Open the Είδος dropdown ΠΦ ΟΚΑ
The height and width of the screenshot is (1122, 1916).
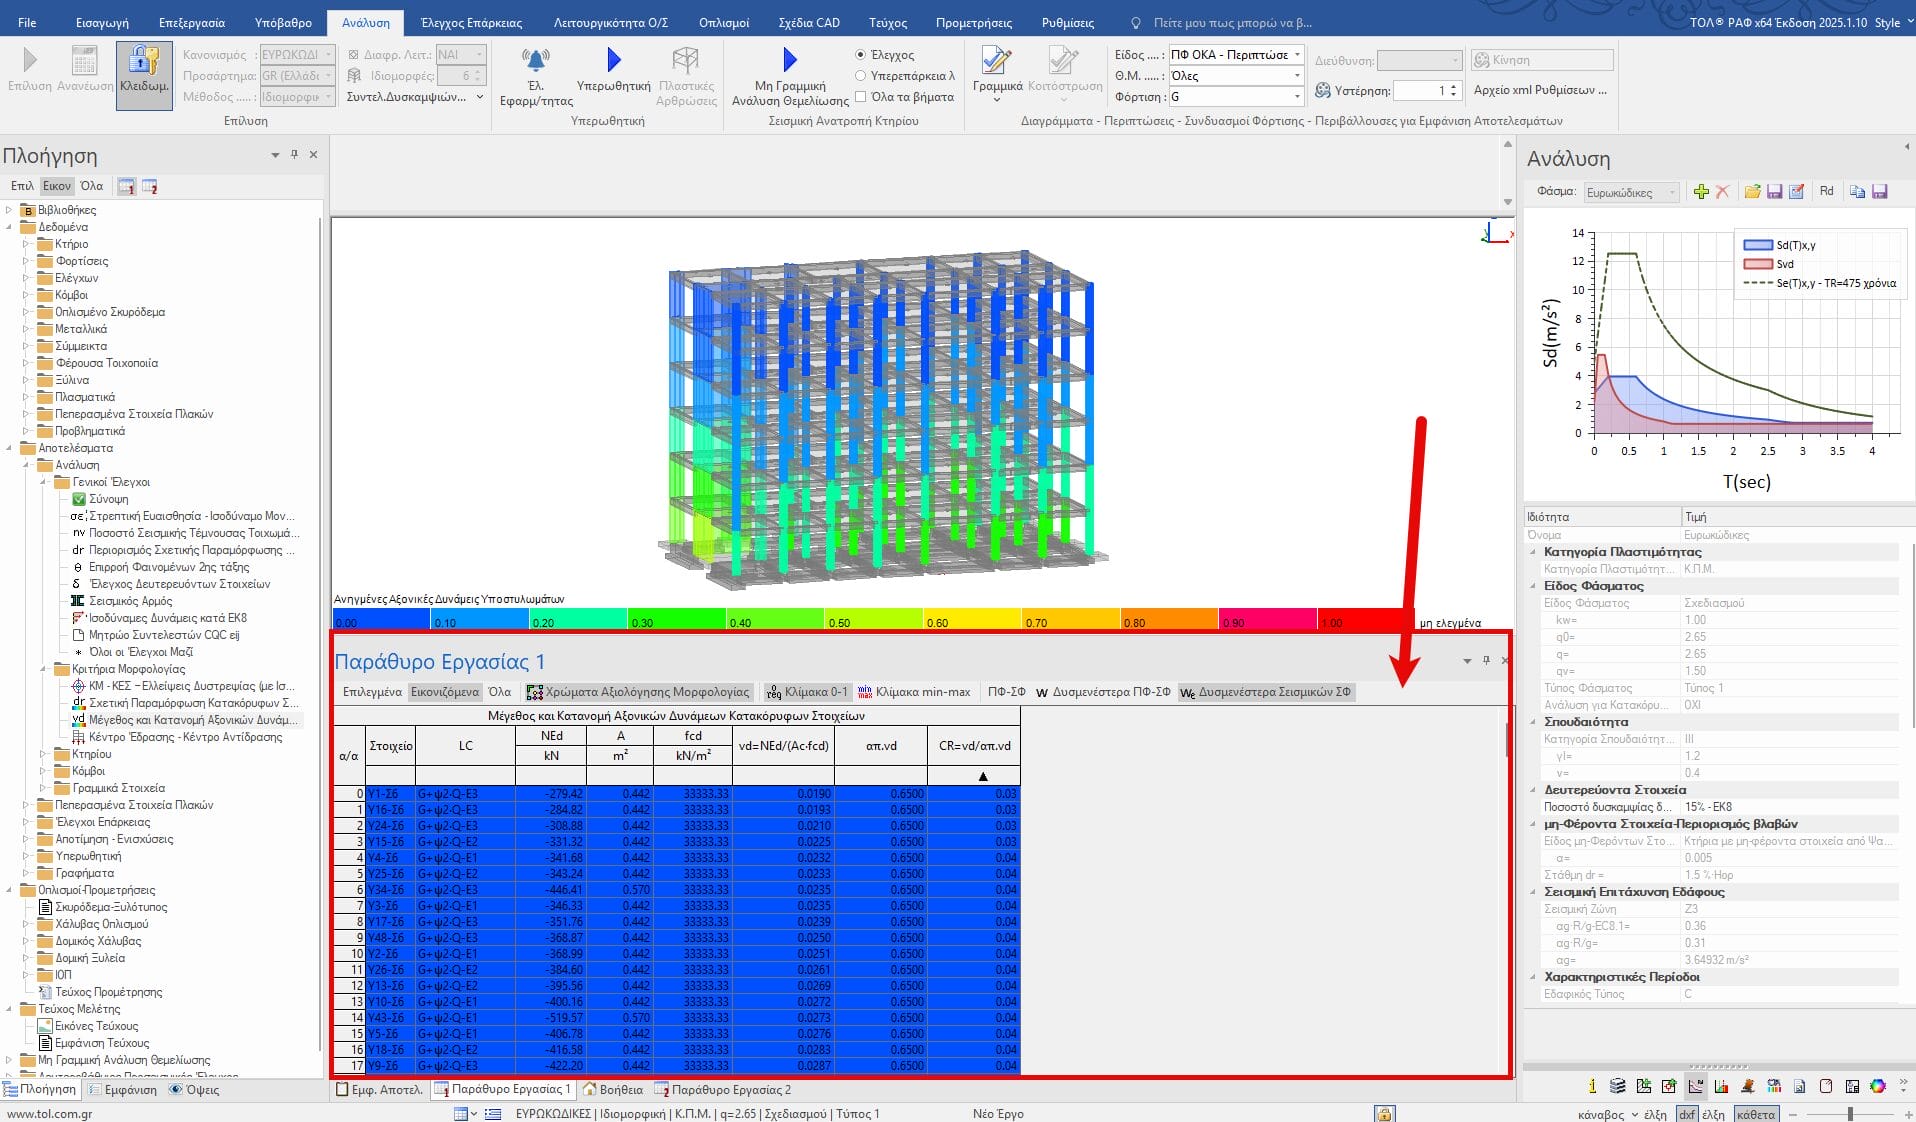[1236, 55]
